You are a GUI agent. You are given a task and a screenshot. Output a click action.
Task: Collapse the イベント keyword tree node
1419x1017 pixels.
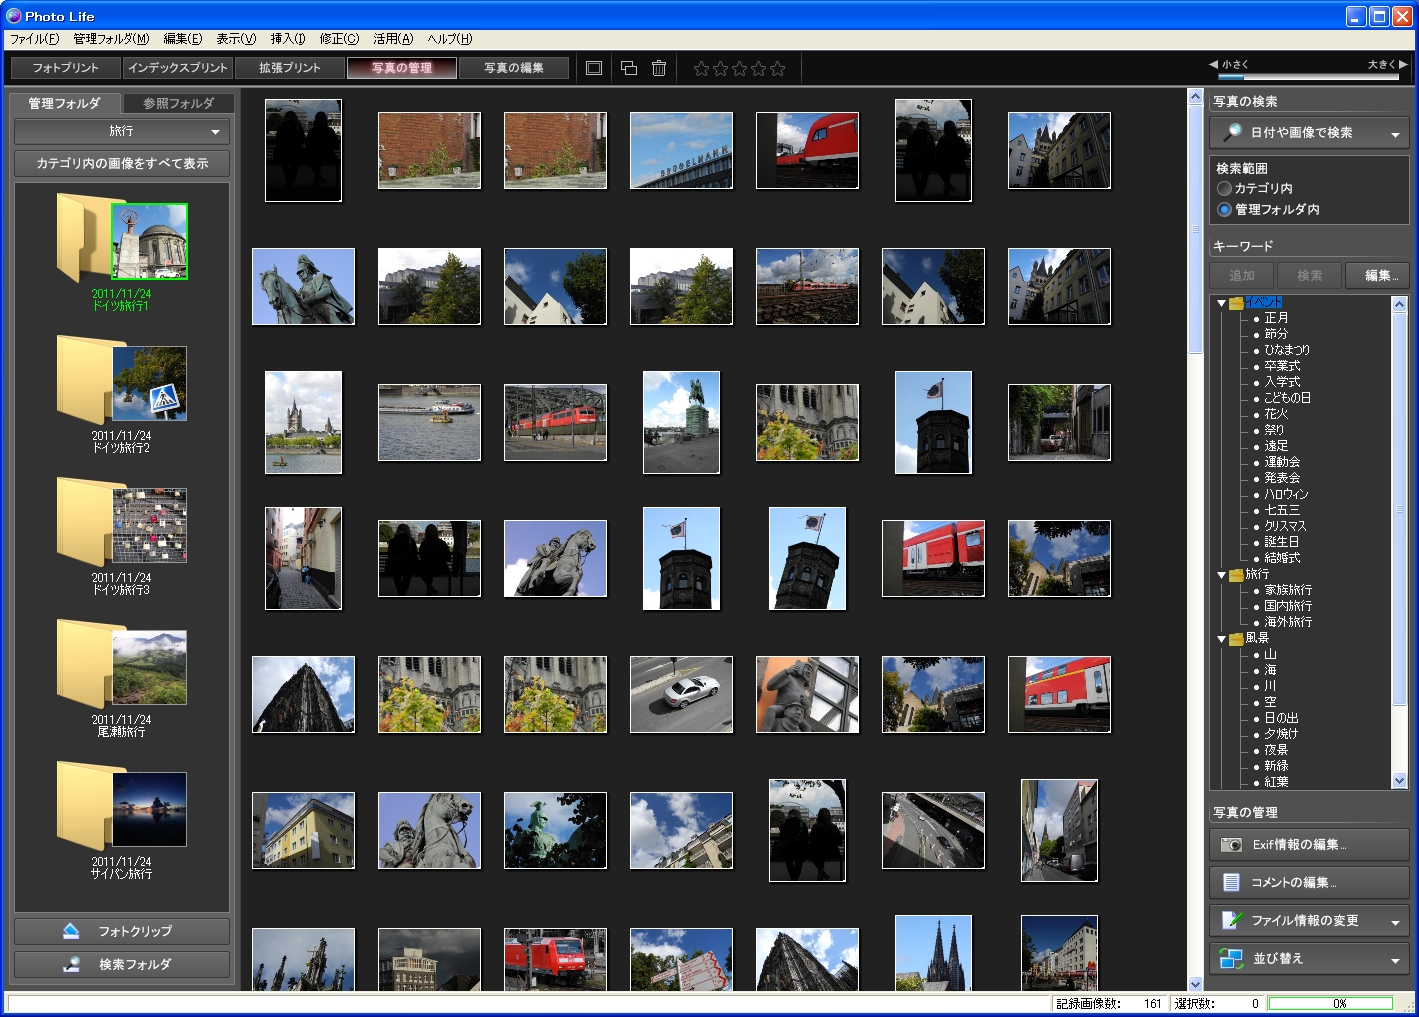click(1221, 303)
